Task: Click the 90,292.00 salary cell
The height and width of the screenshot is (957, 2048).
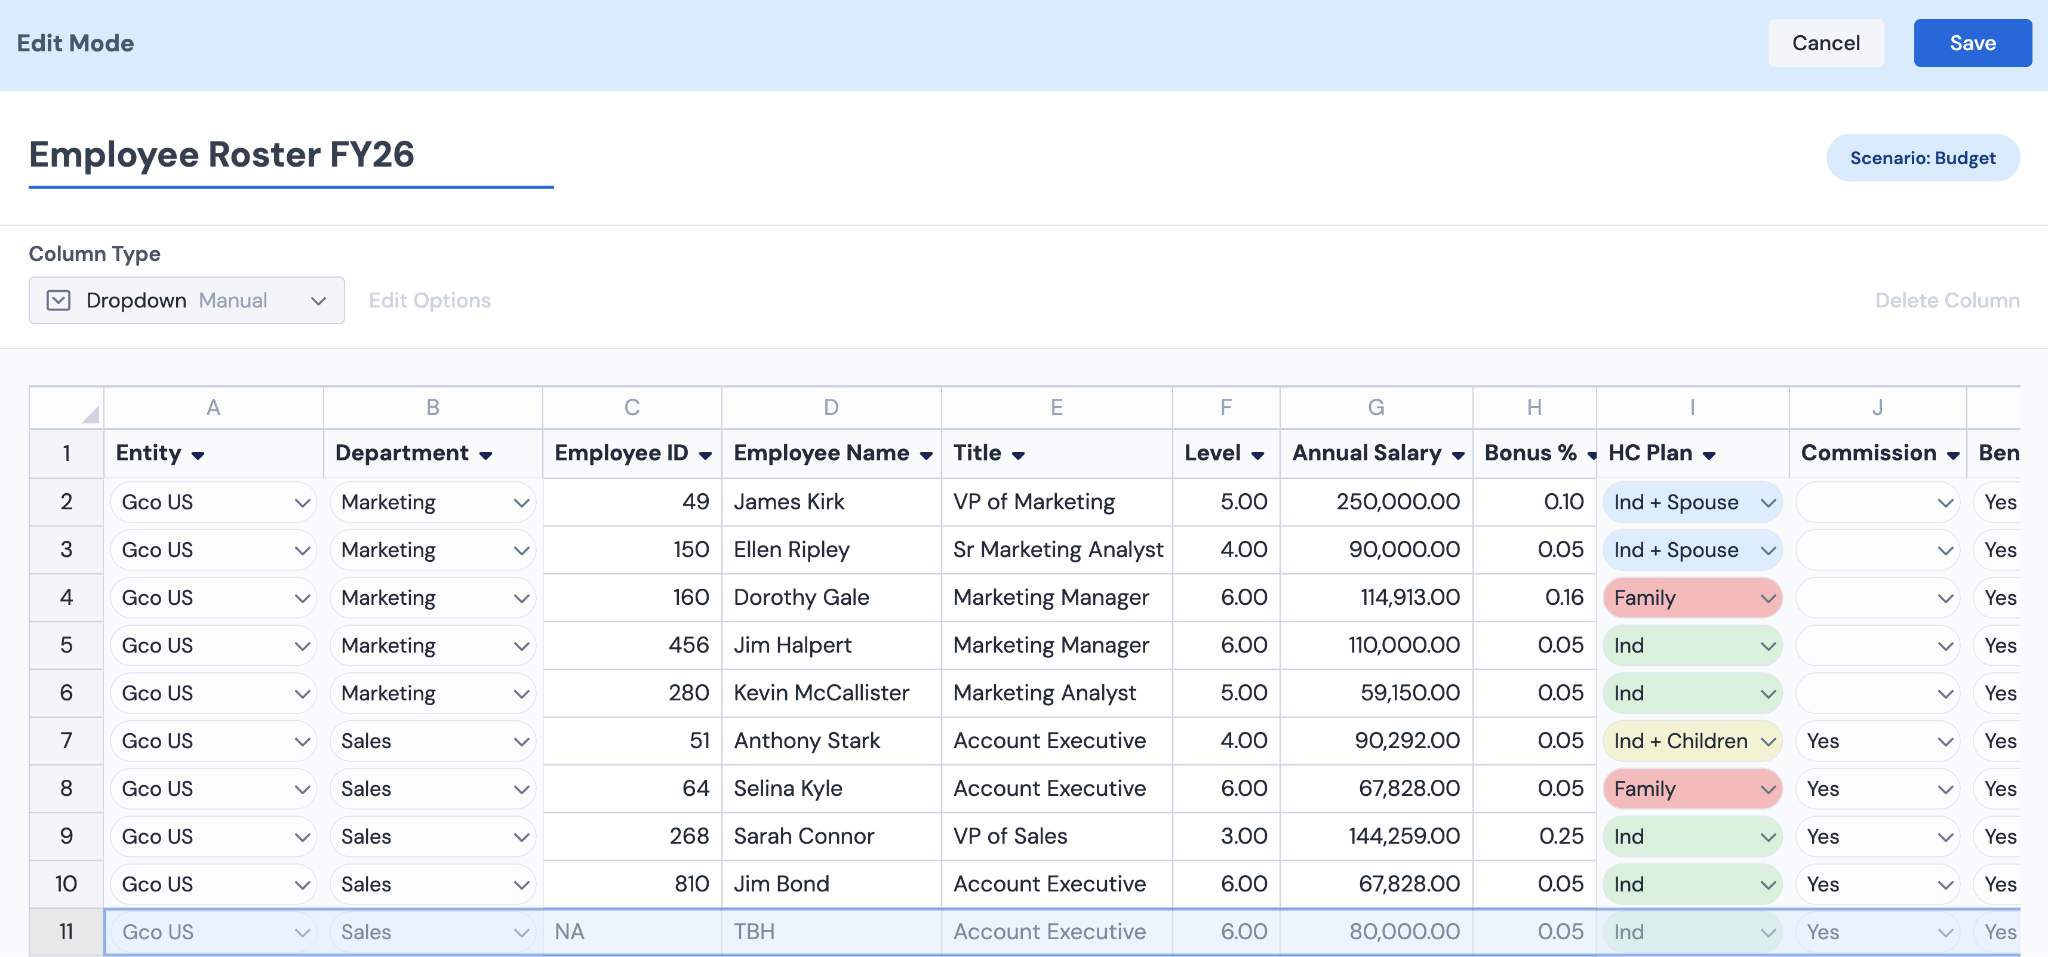Action: pyautogui.click(x=1376, y=741)
